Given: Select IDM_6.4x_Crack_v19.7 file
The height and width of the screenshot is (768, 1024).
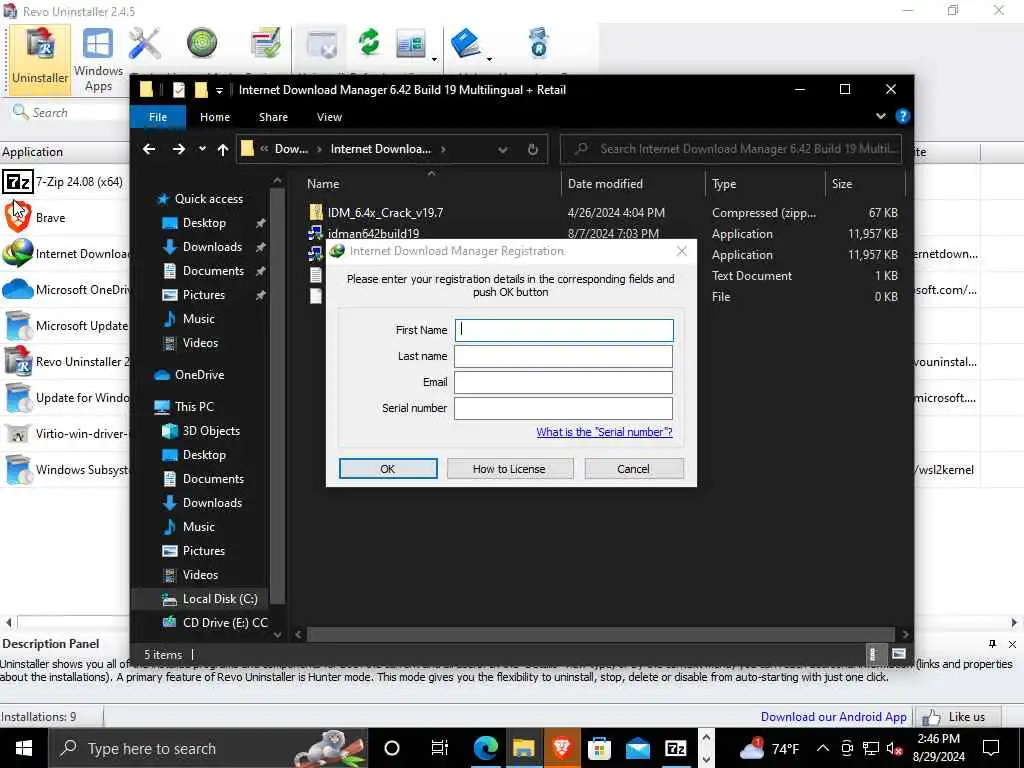Looking at the screenshot, I should pyautogui.click(x=385, y=212).
